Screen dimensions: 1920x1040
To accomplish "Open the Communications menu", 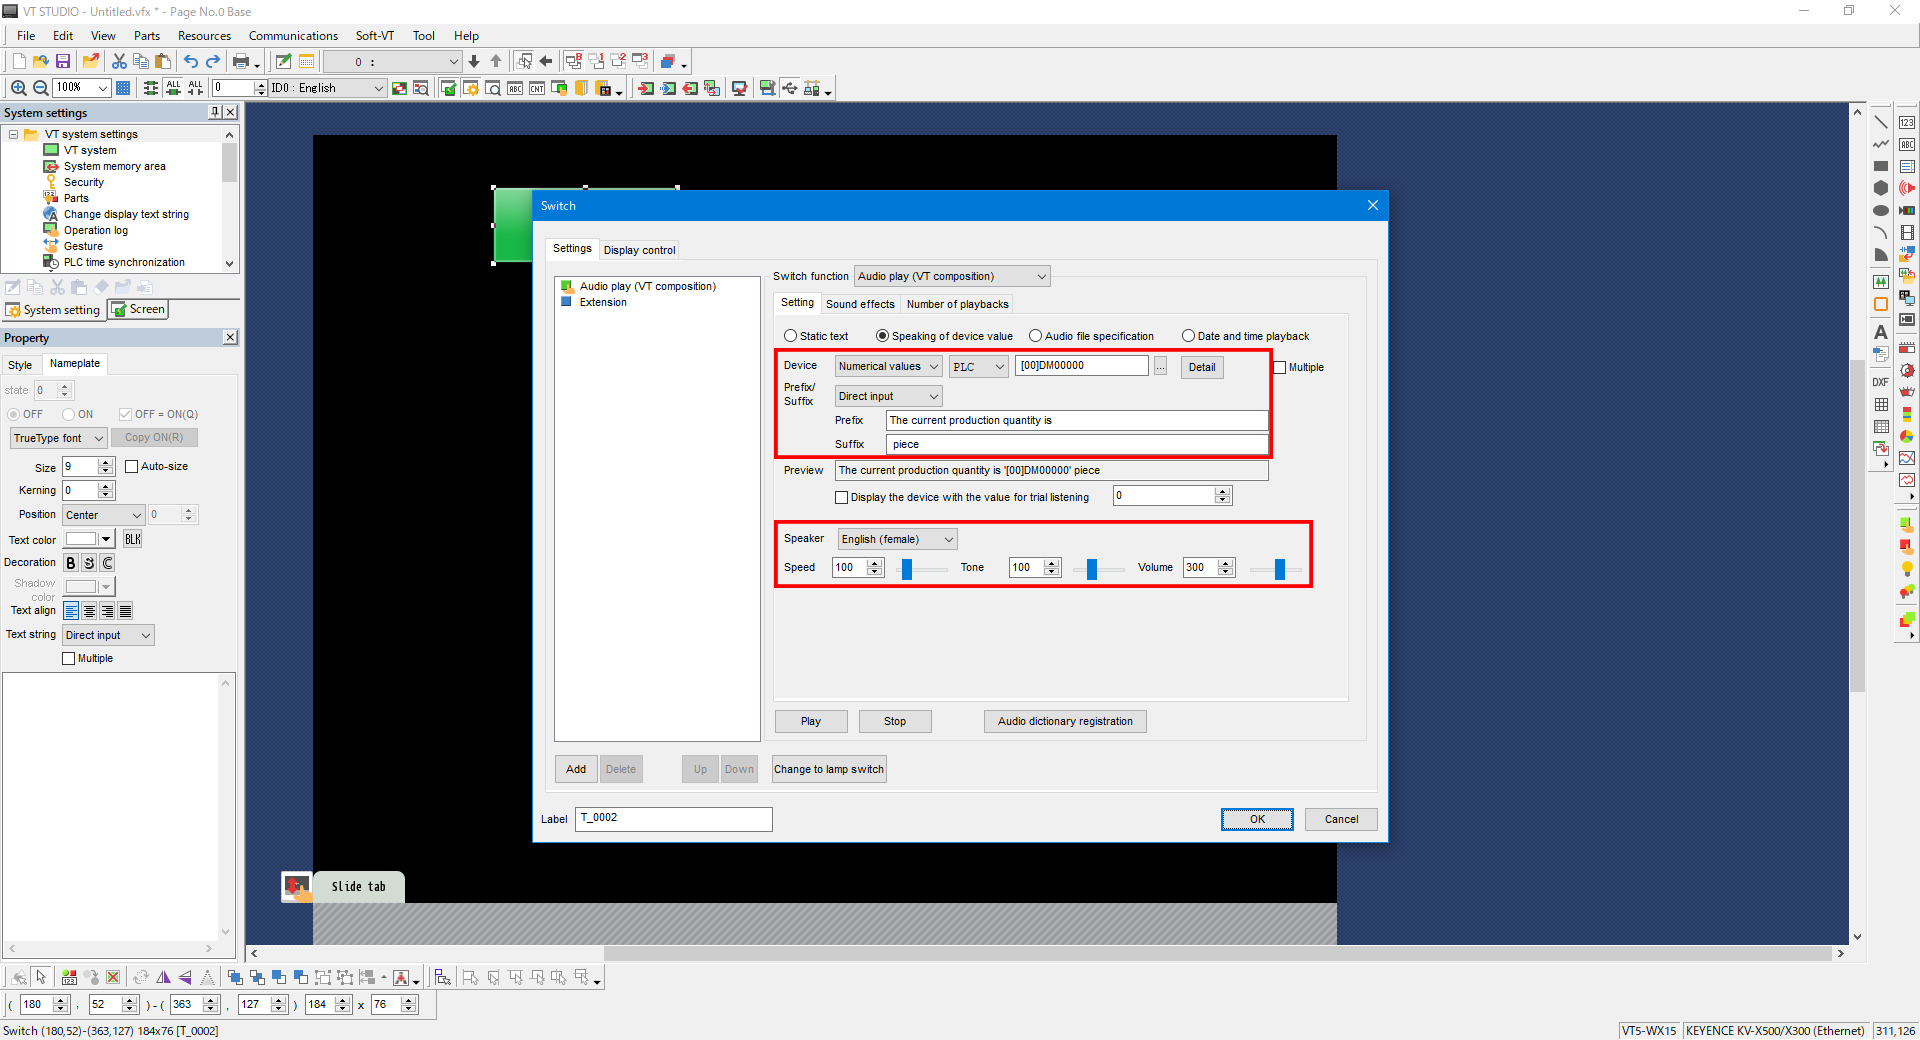I will (293, 36).
